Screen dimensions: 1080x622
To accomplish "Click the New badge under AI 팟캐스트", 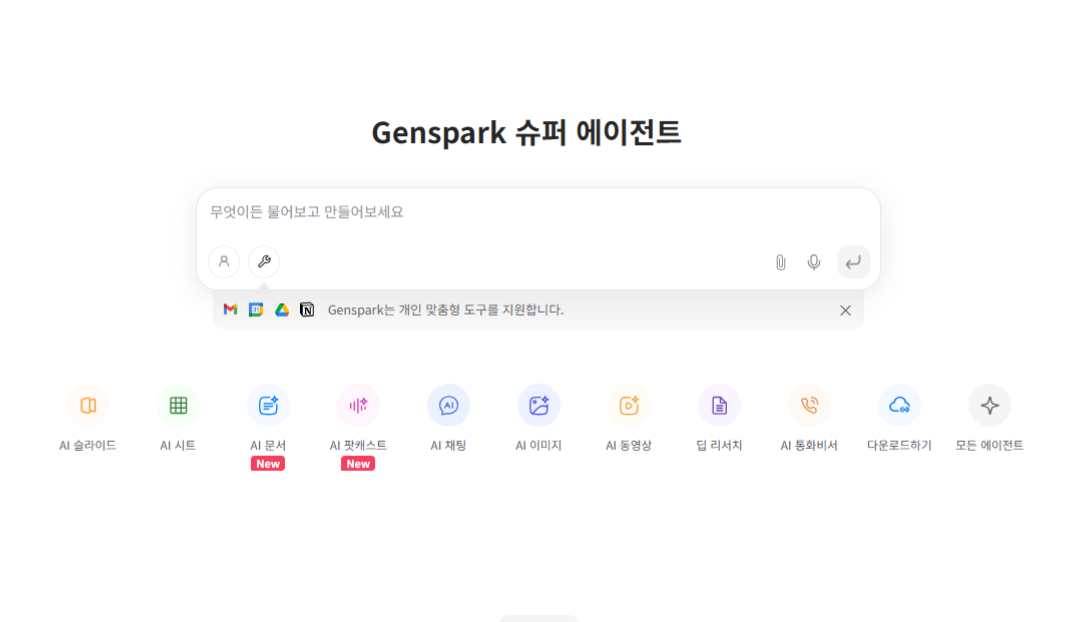I will coord(358,464).
